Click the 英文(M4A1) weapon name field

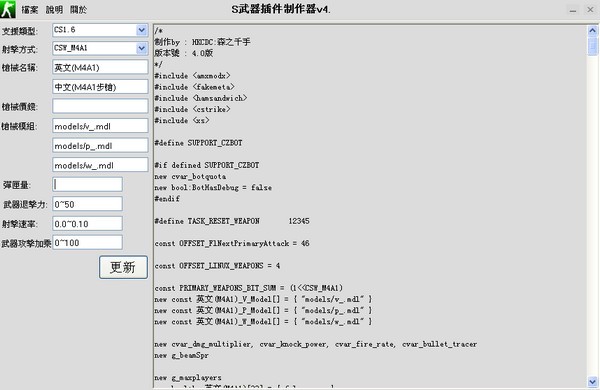coord(100,67)
